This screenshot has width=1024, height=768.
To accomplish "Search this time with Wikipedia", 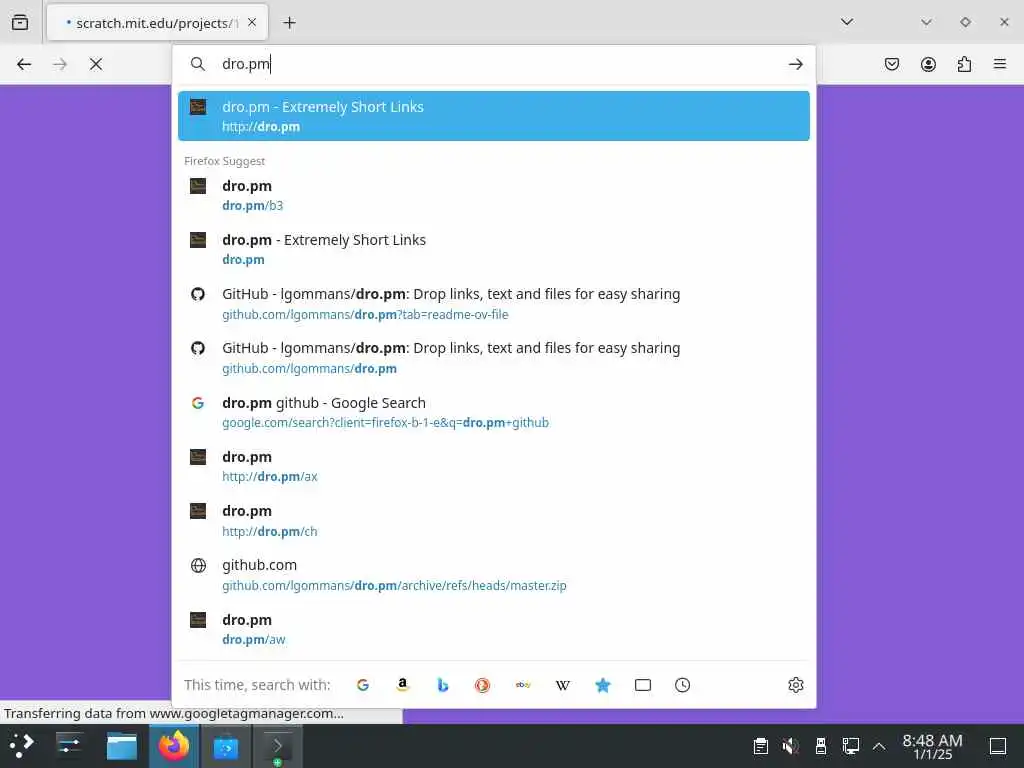I will click(563, 685).
